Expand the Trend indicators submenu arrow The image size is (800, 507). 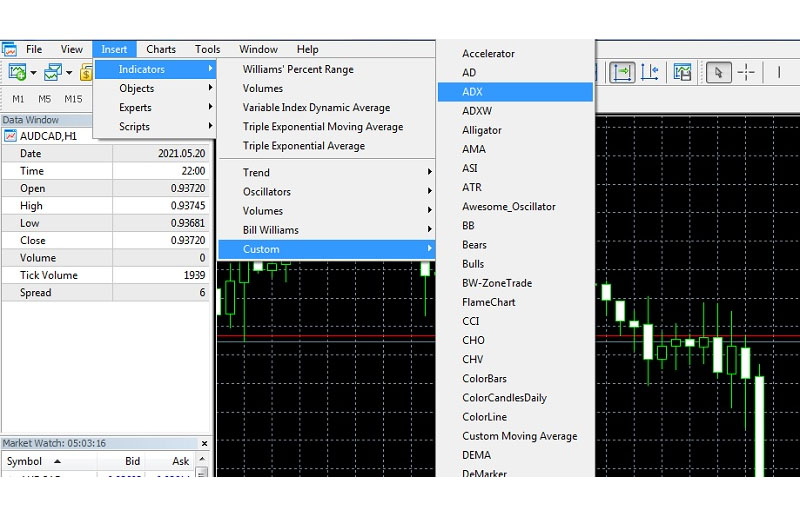pyautogui.click(x=430, y=172)
